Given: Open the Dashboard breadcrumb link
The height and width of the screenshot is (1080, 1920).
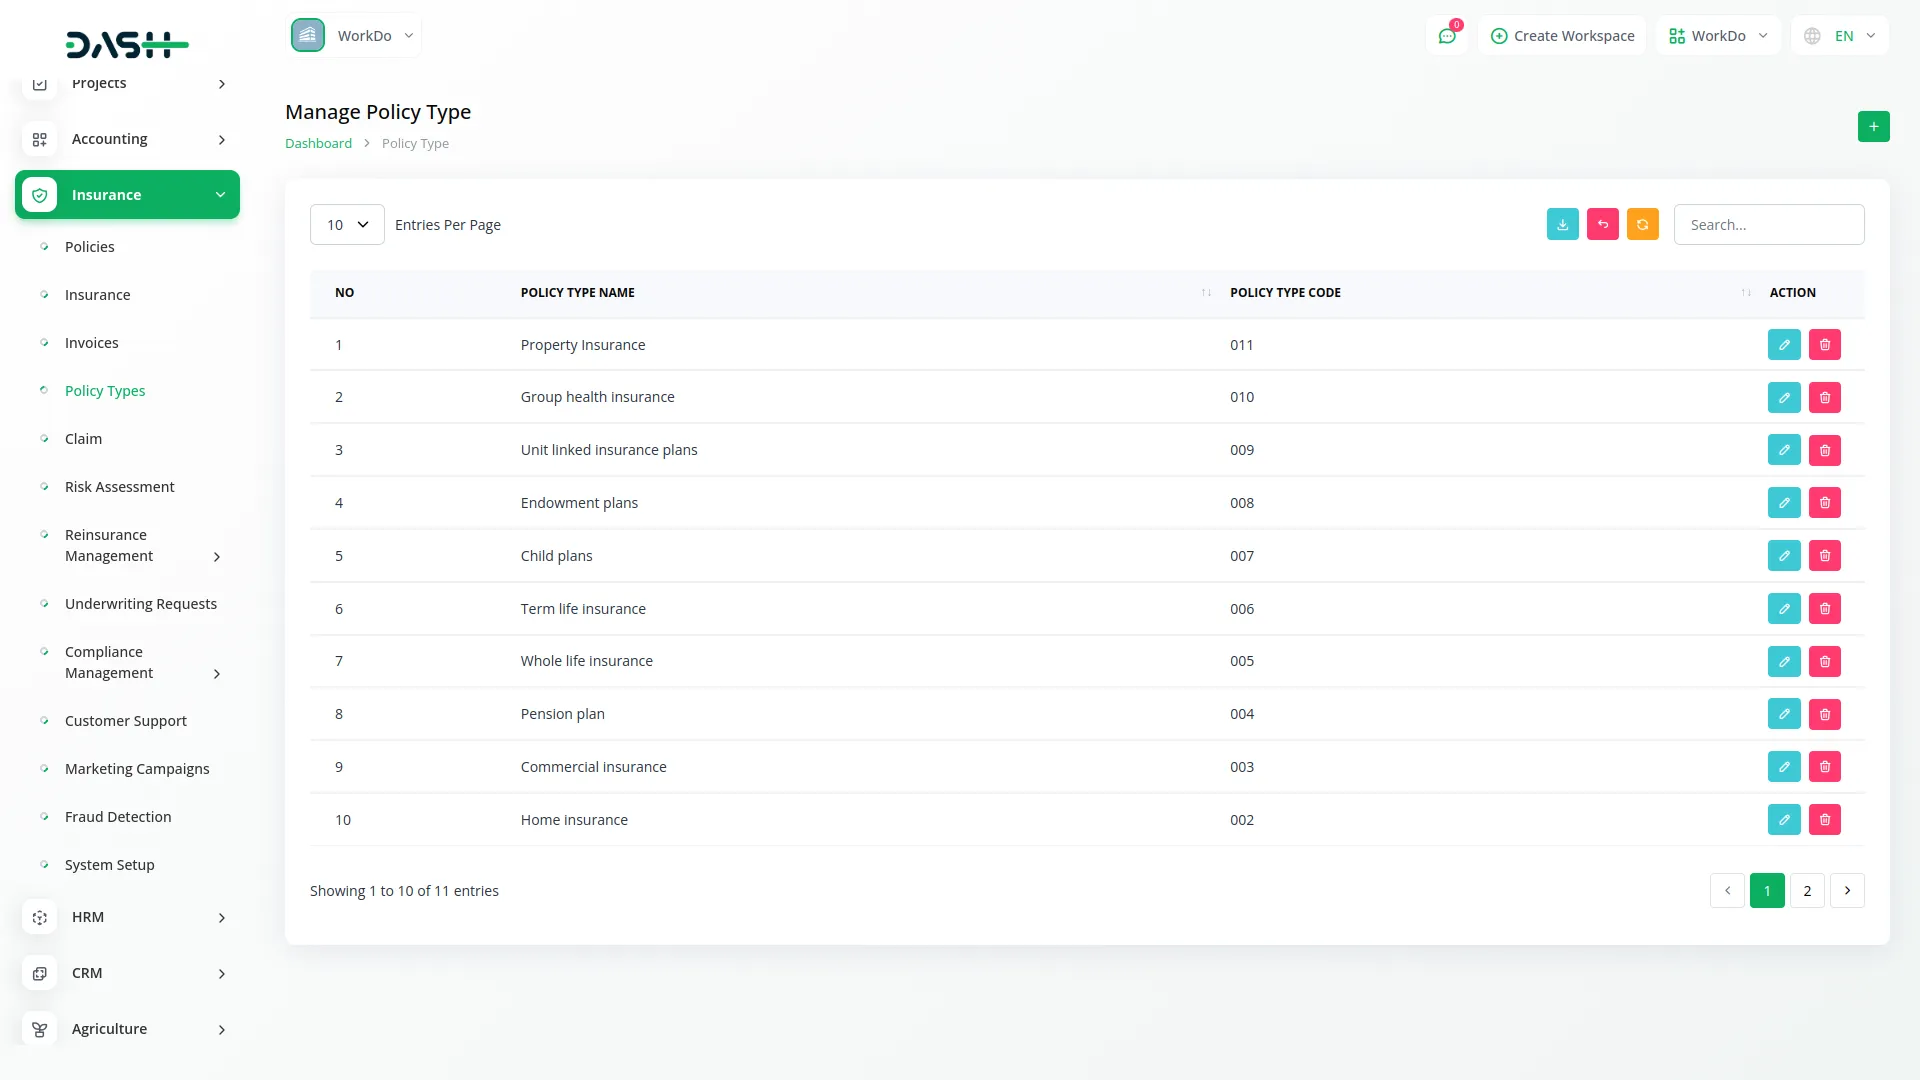Looking at the screenshot, I should pyautogui.click(x=317, y=143).
